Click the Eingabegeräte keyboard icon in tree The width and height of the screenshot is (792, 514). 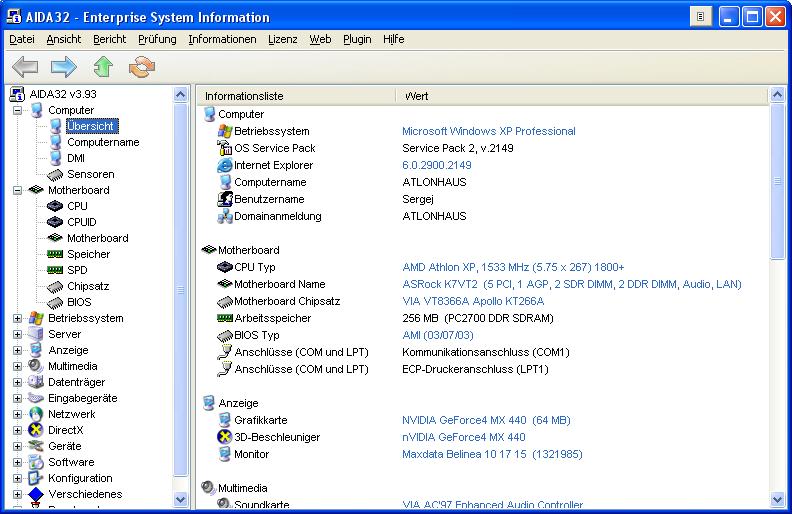pos(36,398)
